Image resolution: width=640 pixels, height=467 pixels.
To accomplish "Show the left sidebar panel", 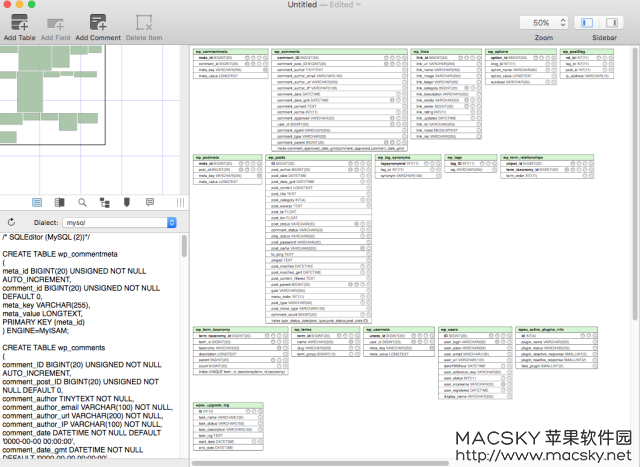I will (x=587, y=23).
